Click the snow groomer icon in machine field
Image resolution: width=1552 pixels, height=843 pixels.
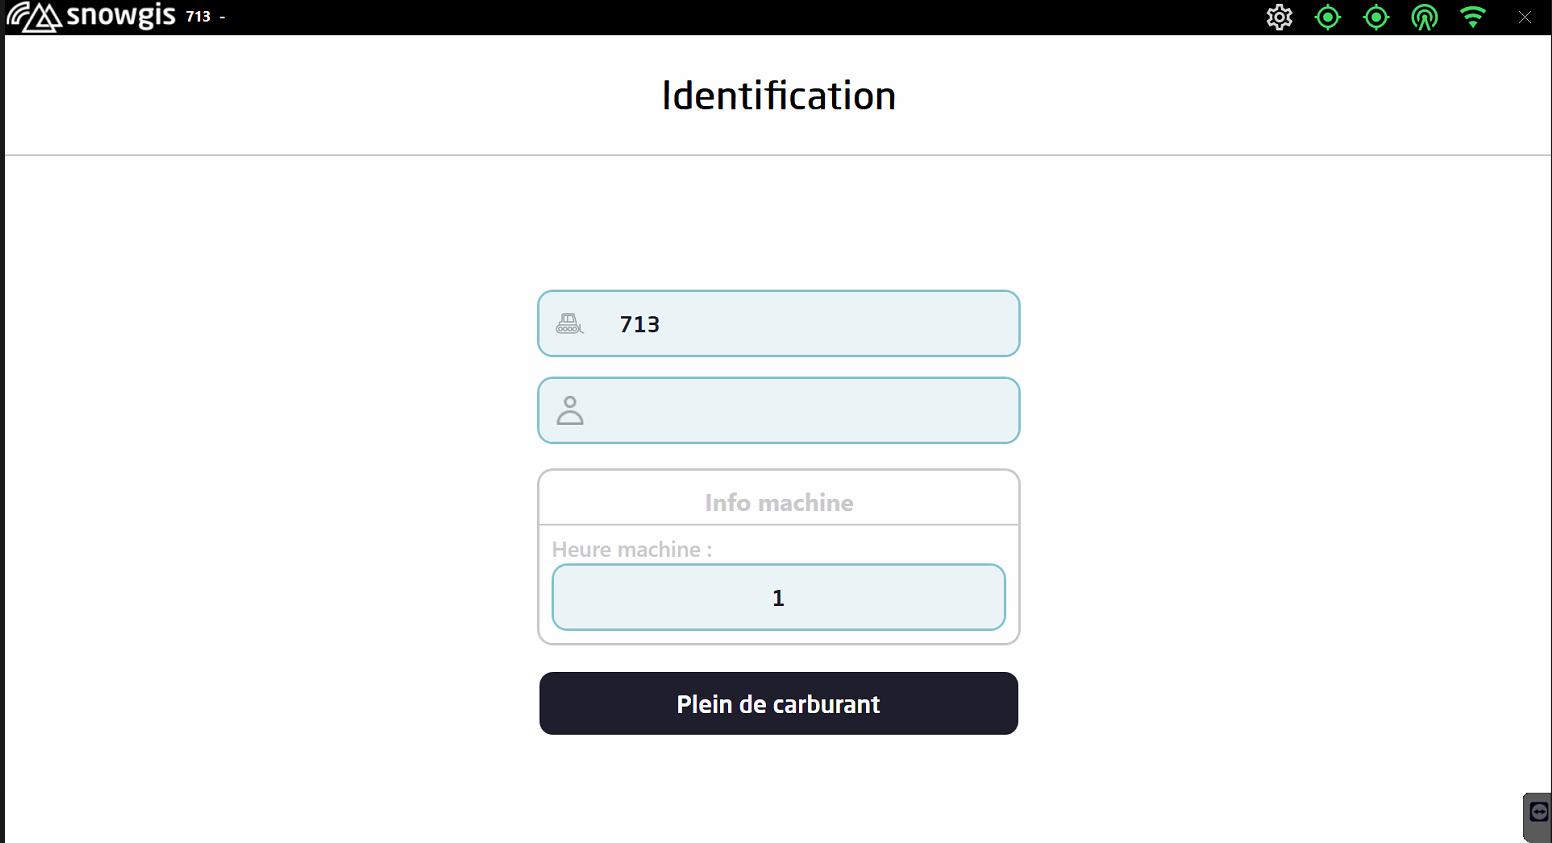pyautogui.click(x=569, y=324)
